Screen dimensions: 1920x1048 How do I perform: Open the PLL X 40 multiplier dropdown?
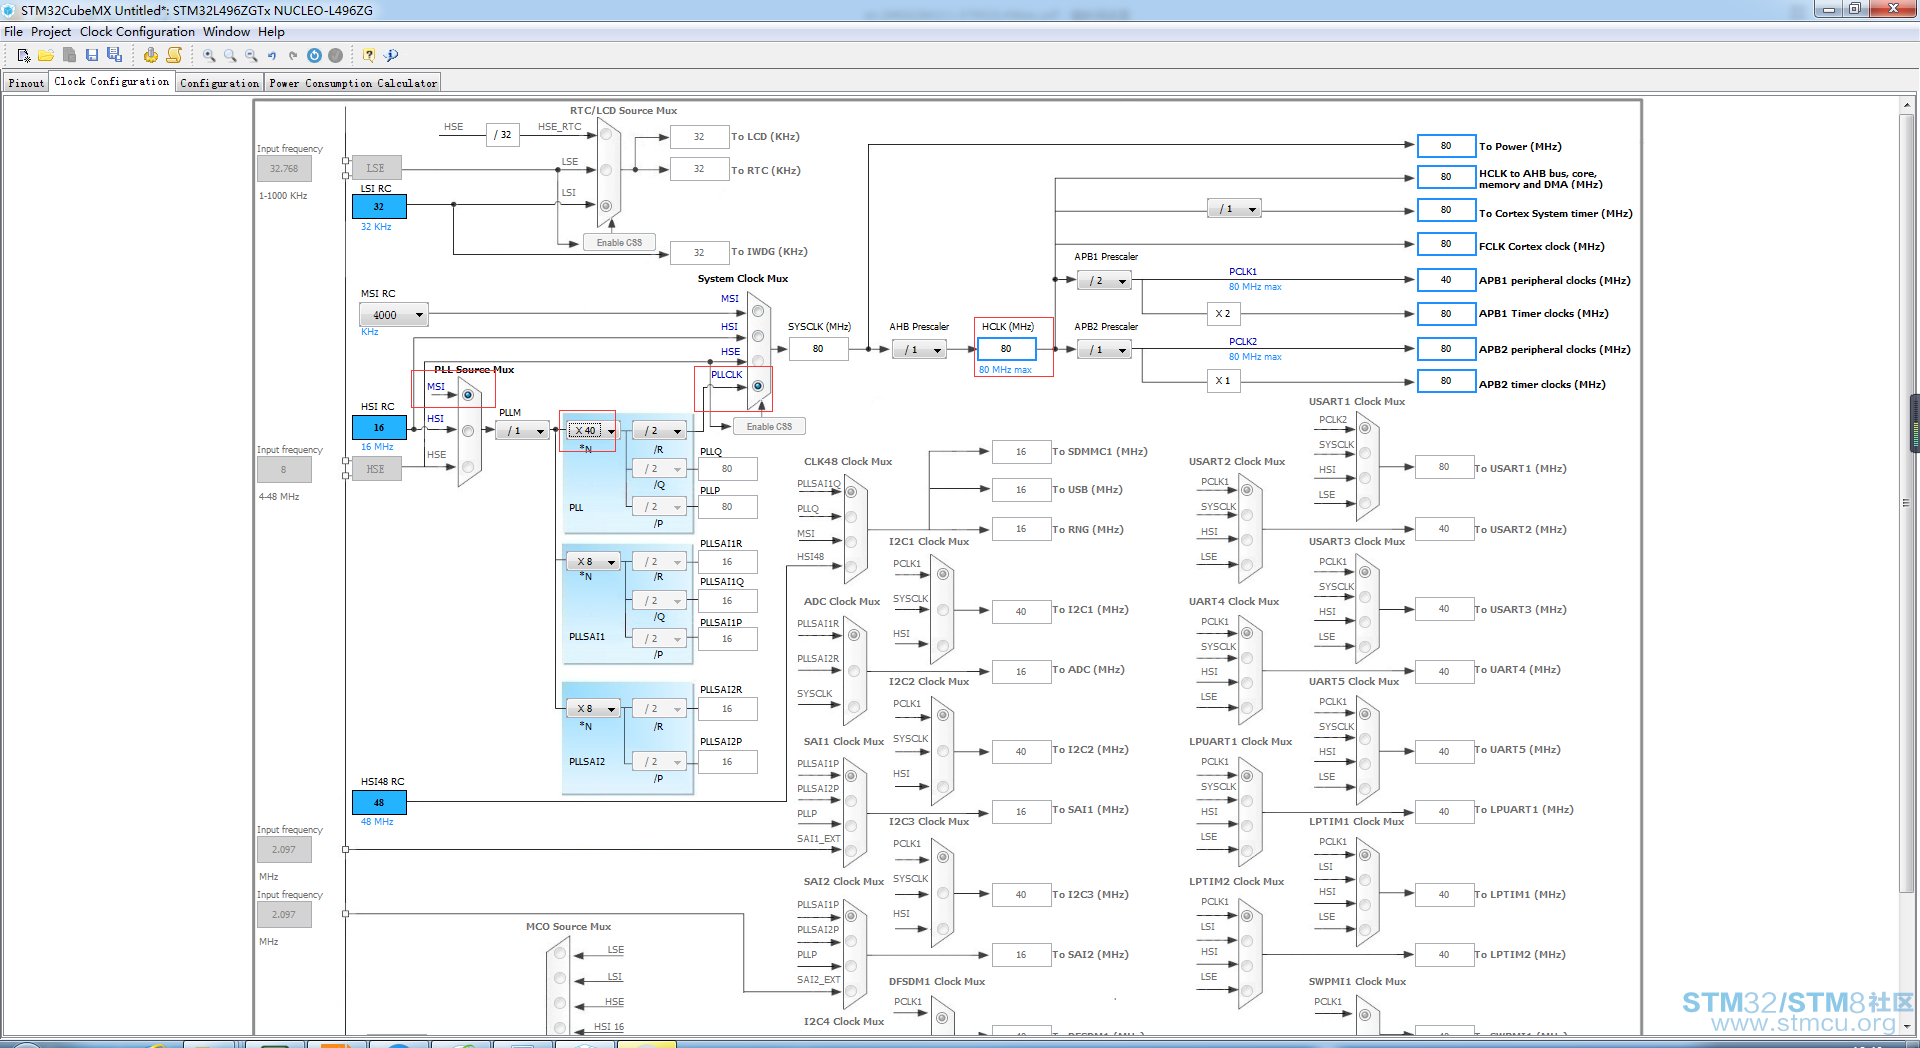[593, 431]
